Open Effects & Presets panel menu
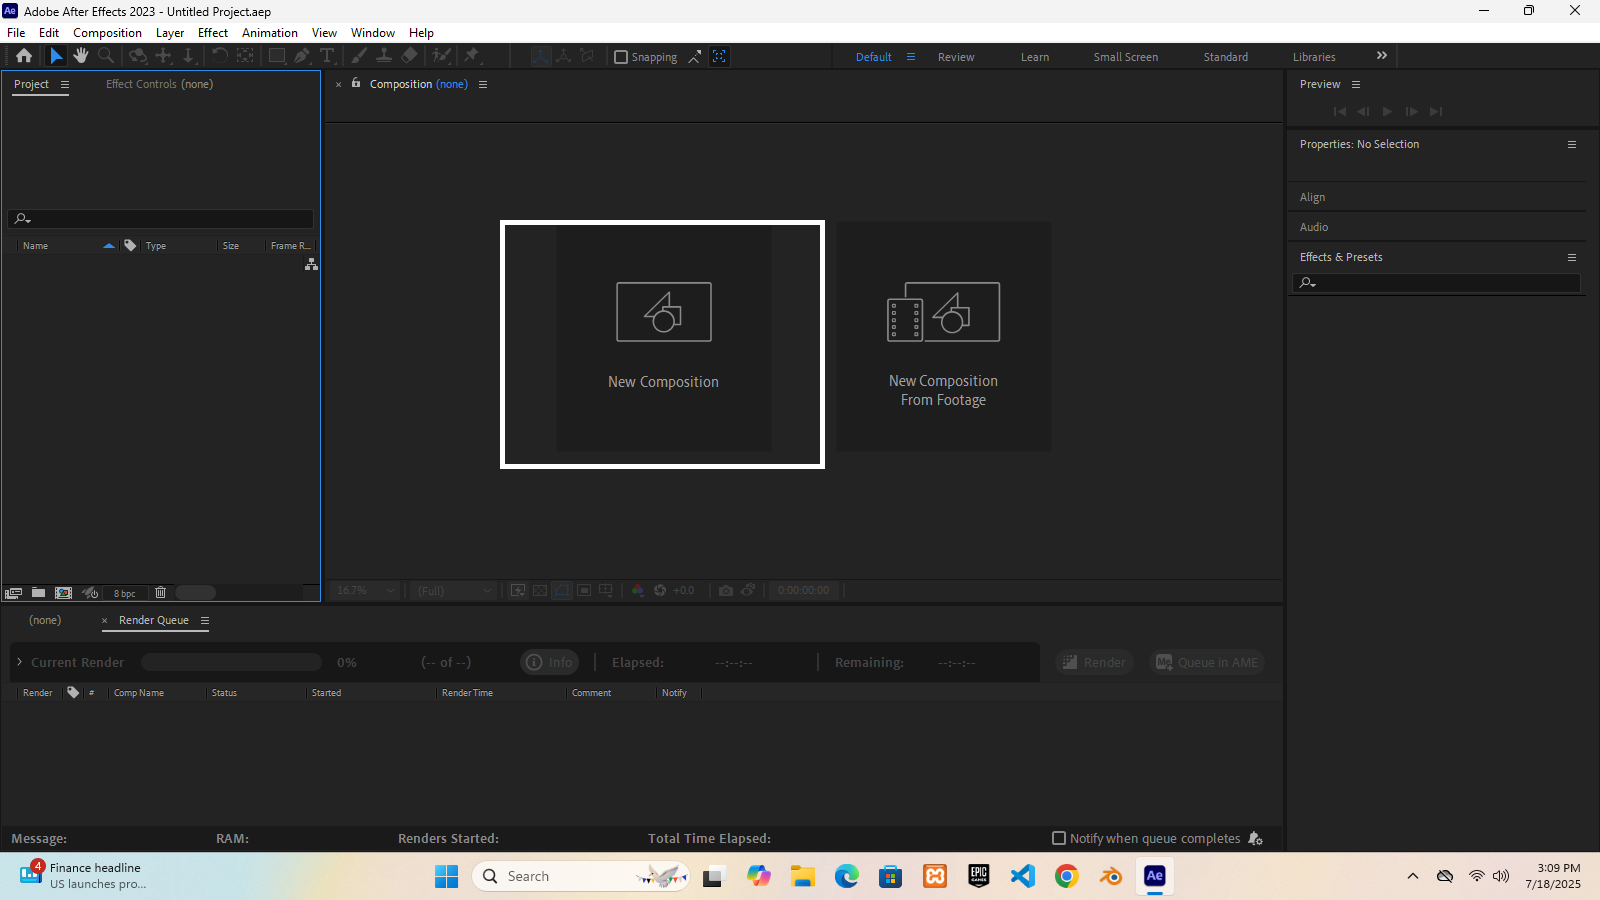The image size is (1600, 900). 1572,258
